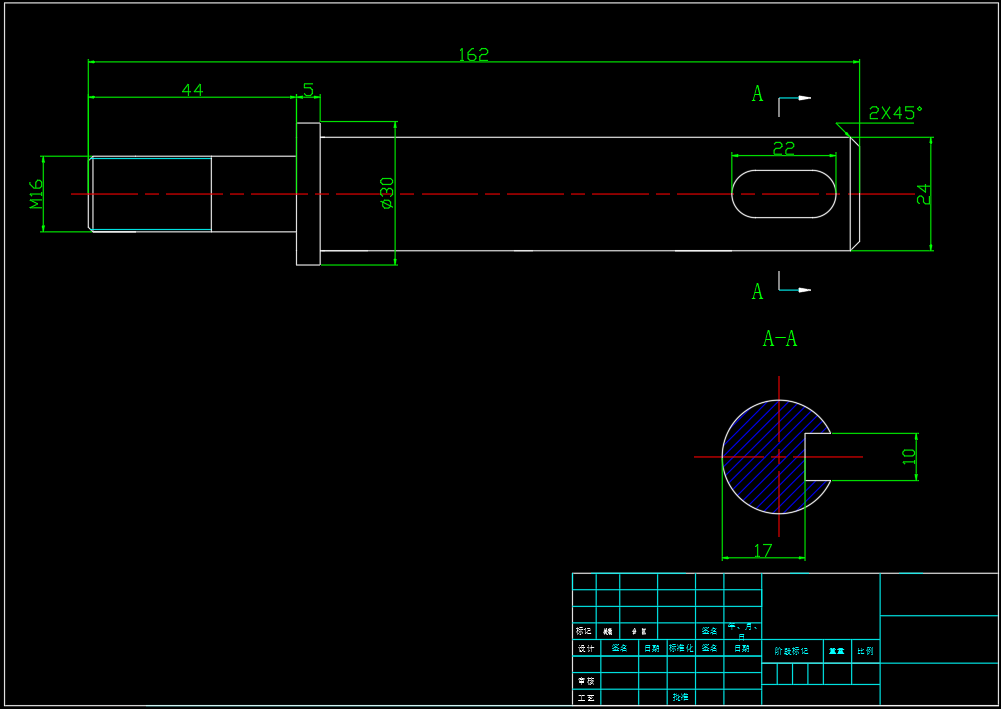Click the 标准化 cell in title block
The height and width of the screenshot is (709, 1001).
click(681, 648)
